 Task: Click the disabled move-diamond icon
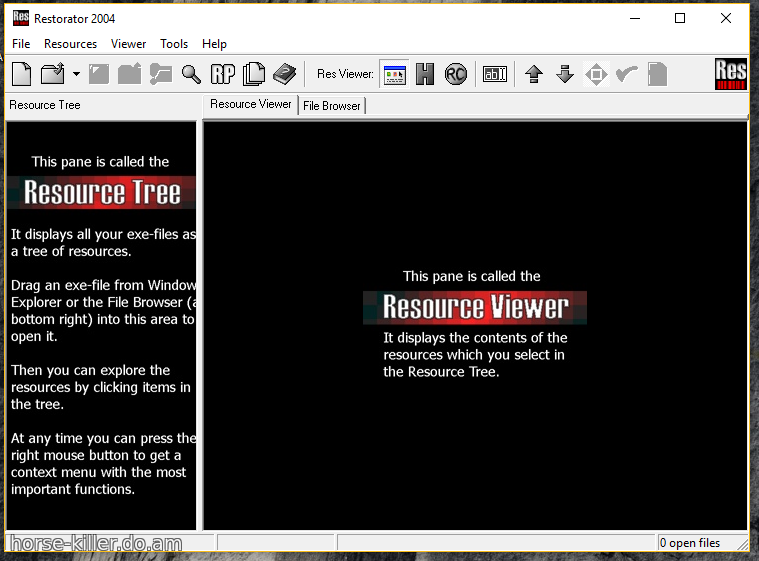596,74
